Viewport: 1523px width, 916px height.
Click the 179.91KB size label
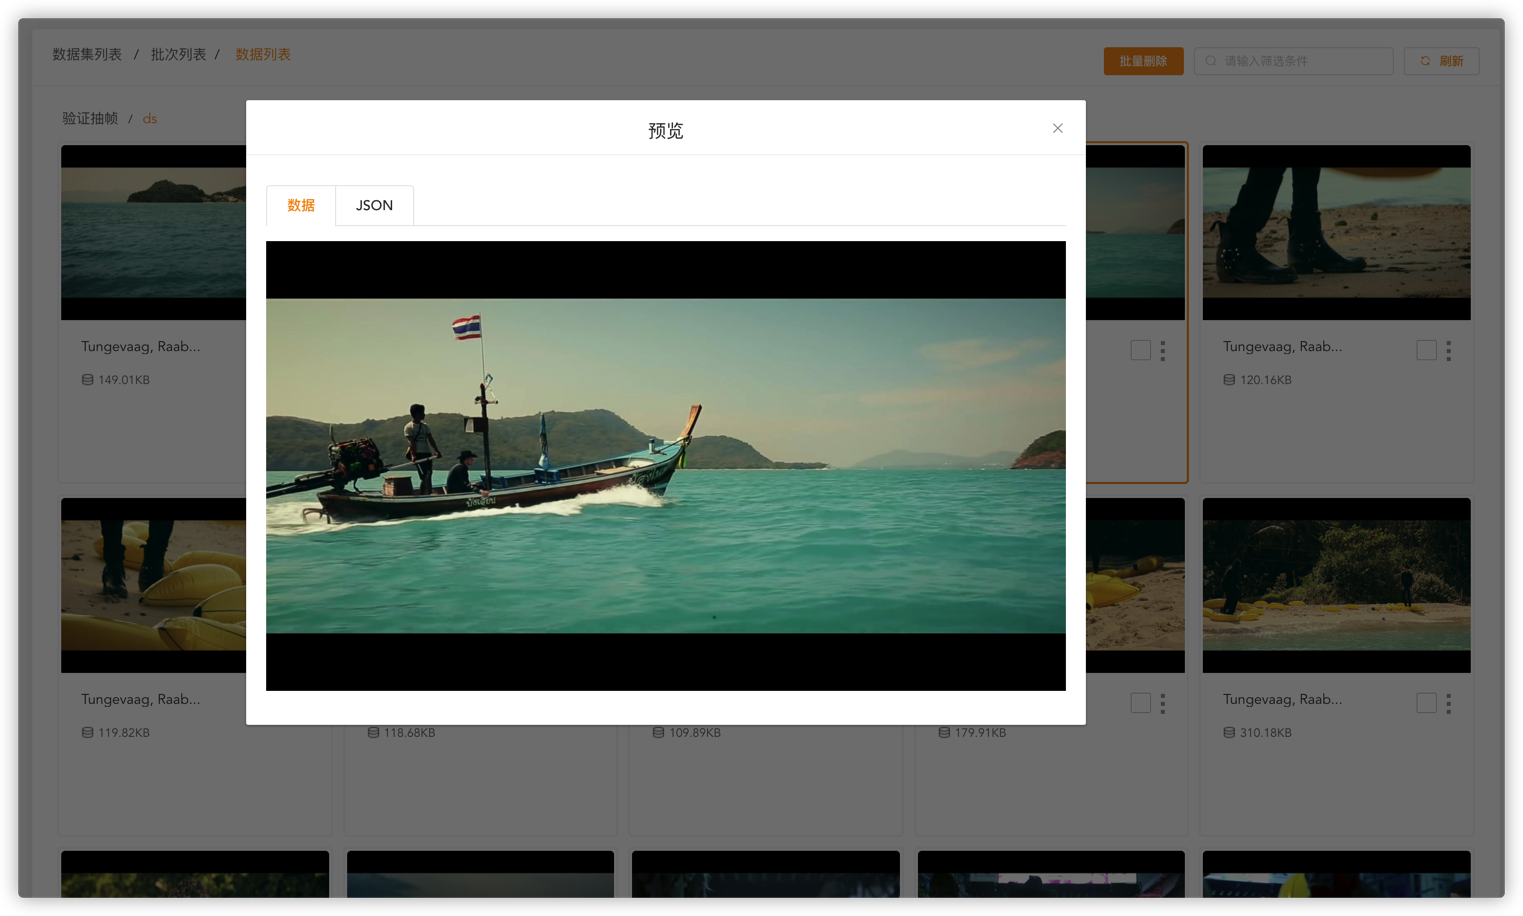tap(980, 733)
